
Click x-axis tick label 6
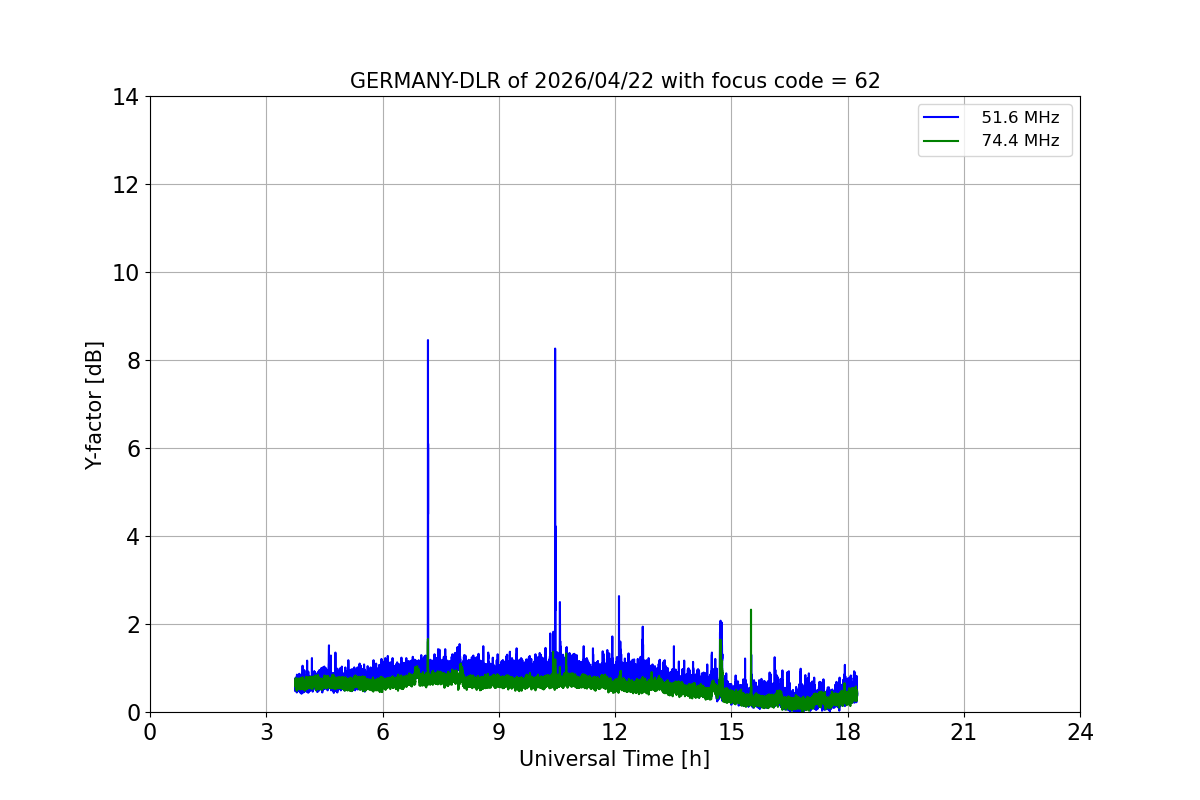[x=383, y=732]
